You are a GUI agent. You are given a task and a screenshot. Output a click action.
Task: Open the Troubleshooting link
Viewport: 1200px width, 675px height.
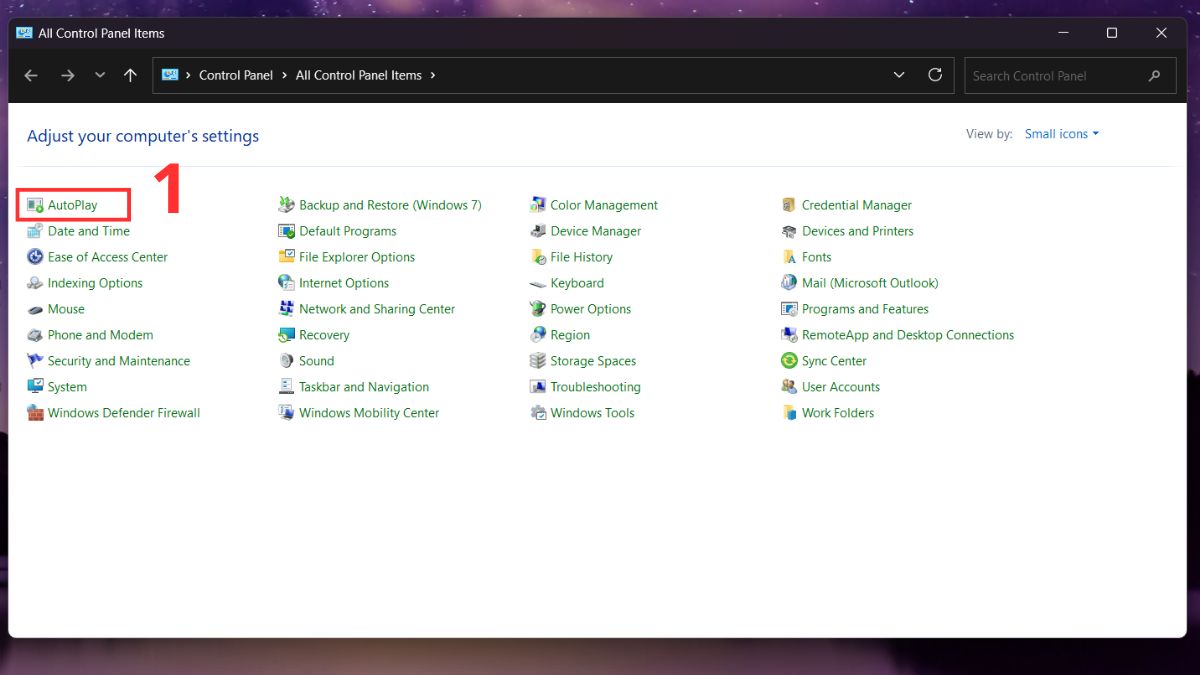595,387
